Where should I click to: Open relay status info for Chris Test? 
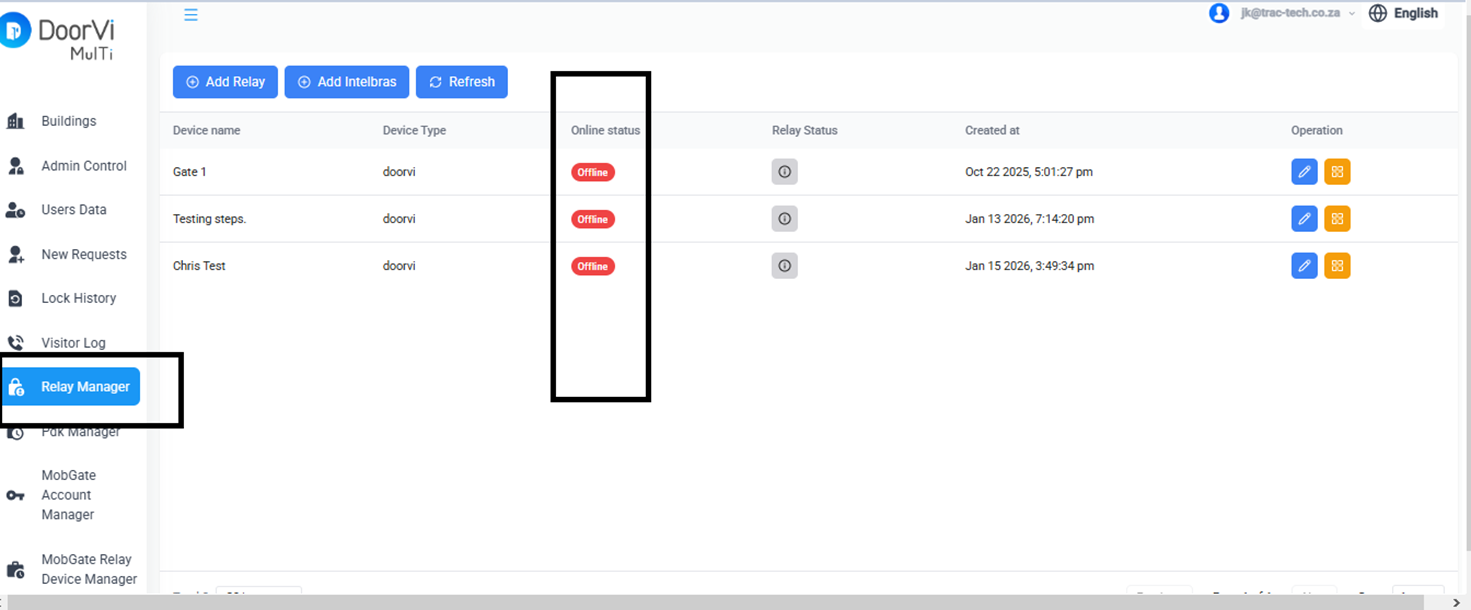[x=785, y=266]
